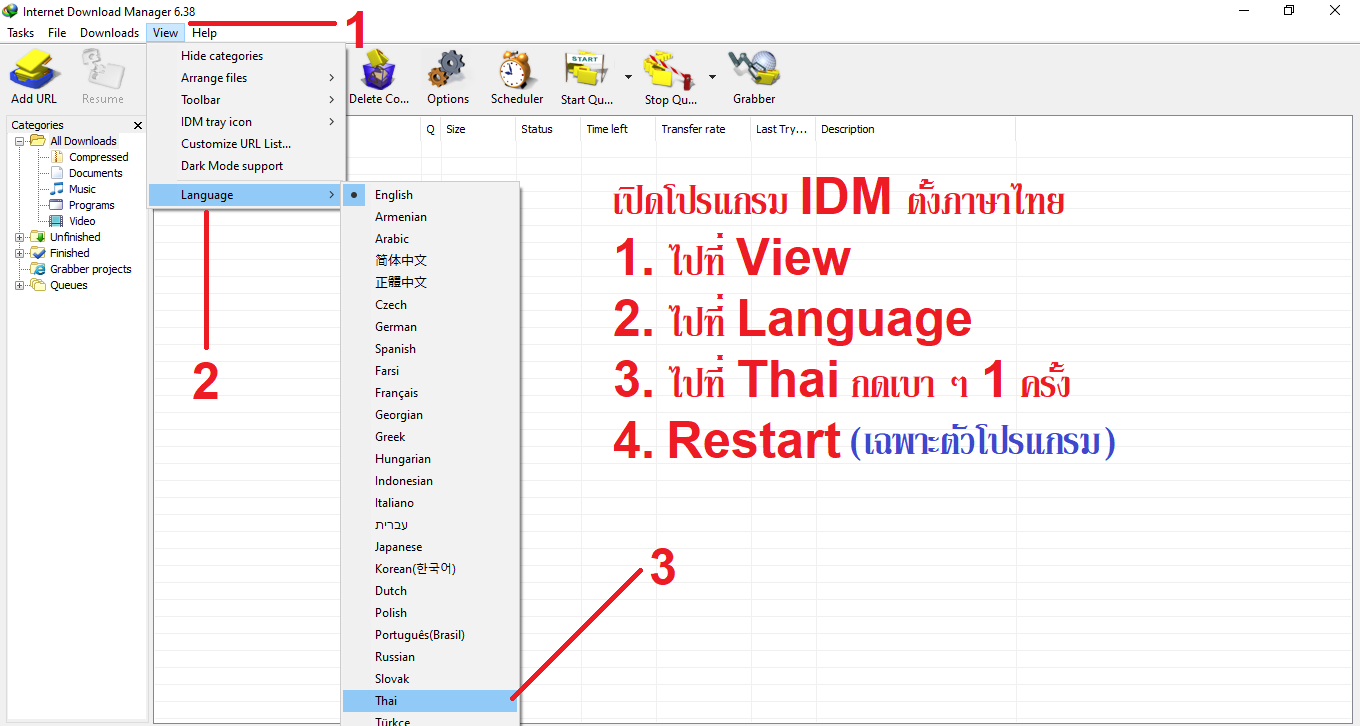
Task: Choose Dark Mode support
Action: pos(247,166)
